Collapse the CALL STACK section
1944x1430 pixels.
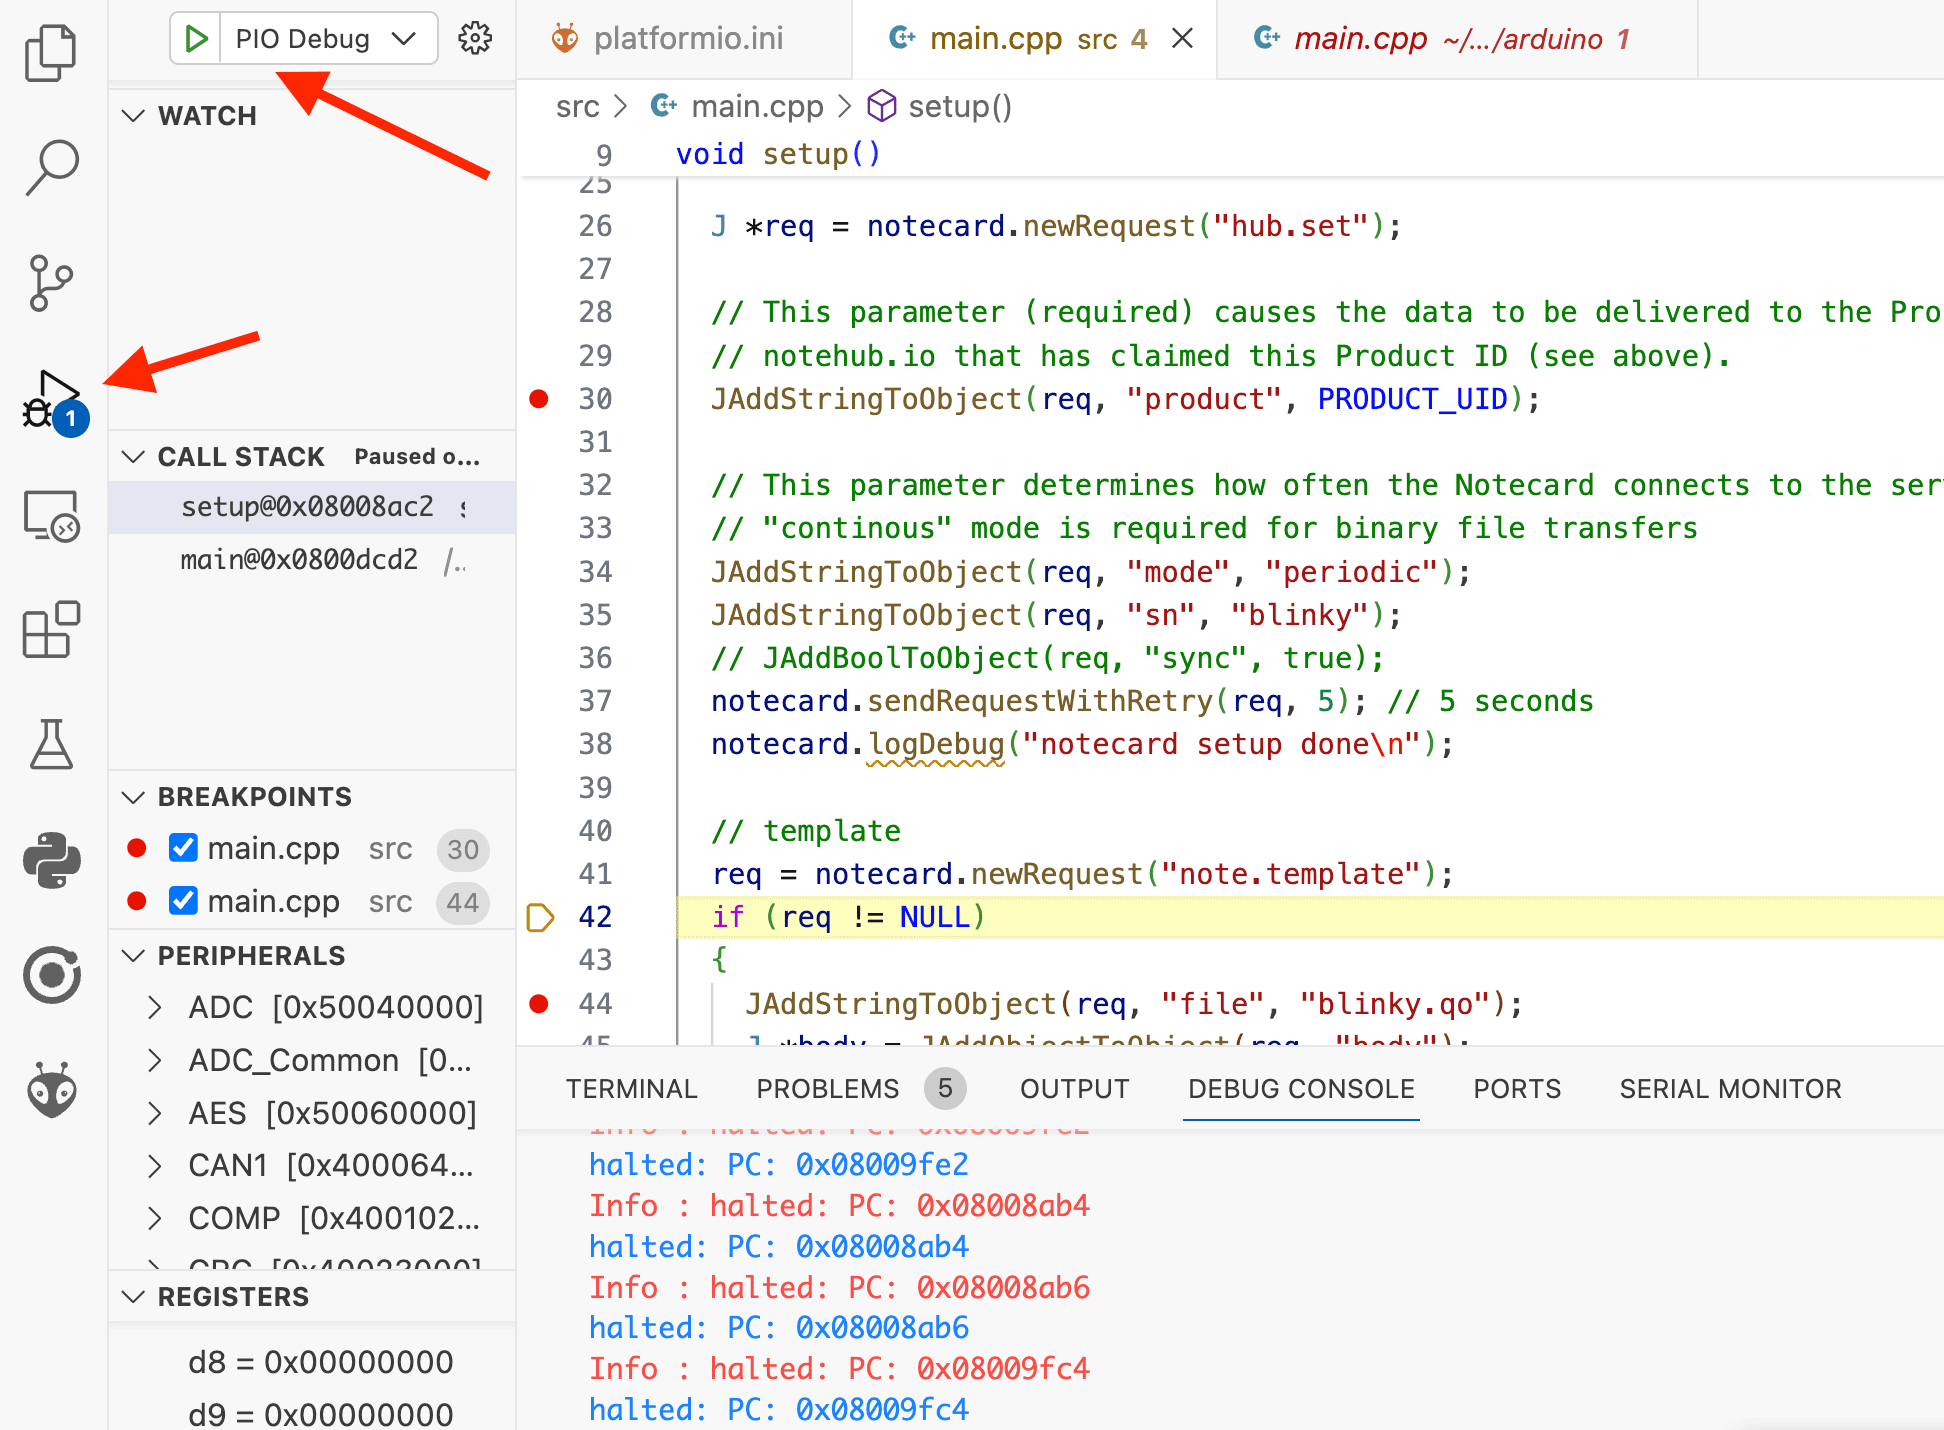133,457
